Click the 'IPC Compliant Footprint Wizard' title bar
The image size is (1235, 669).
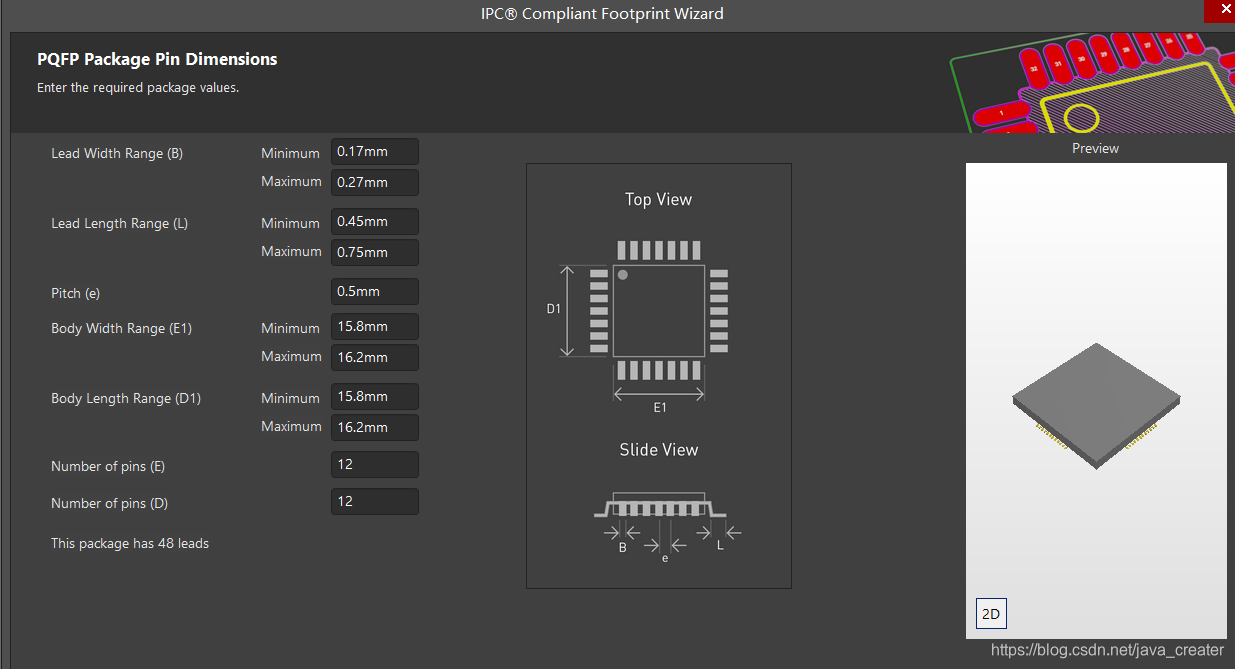tap(602, 13)
